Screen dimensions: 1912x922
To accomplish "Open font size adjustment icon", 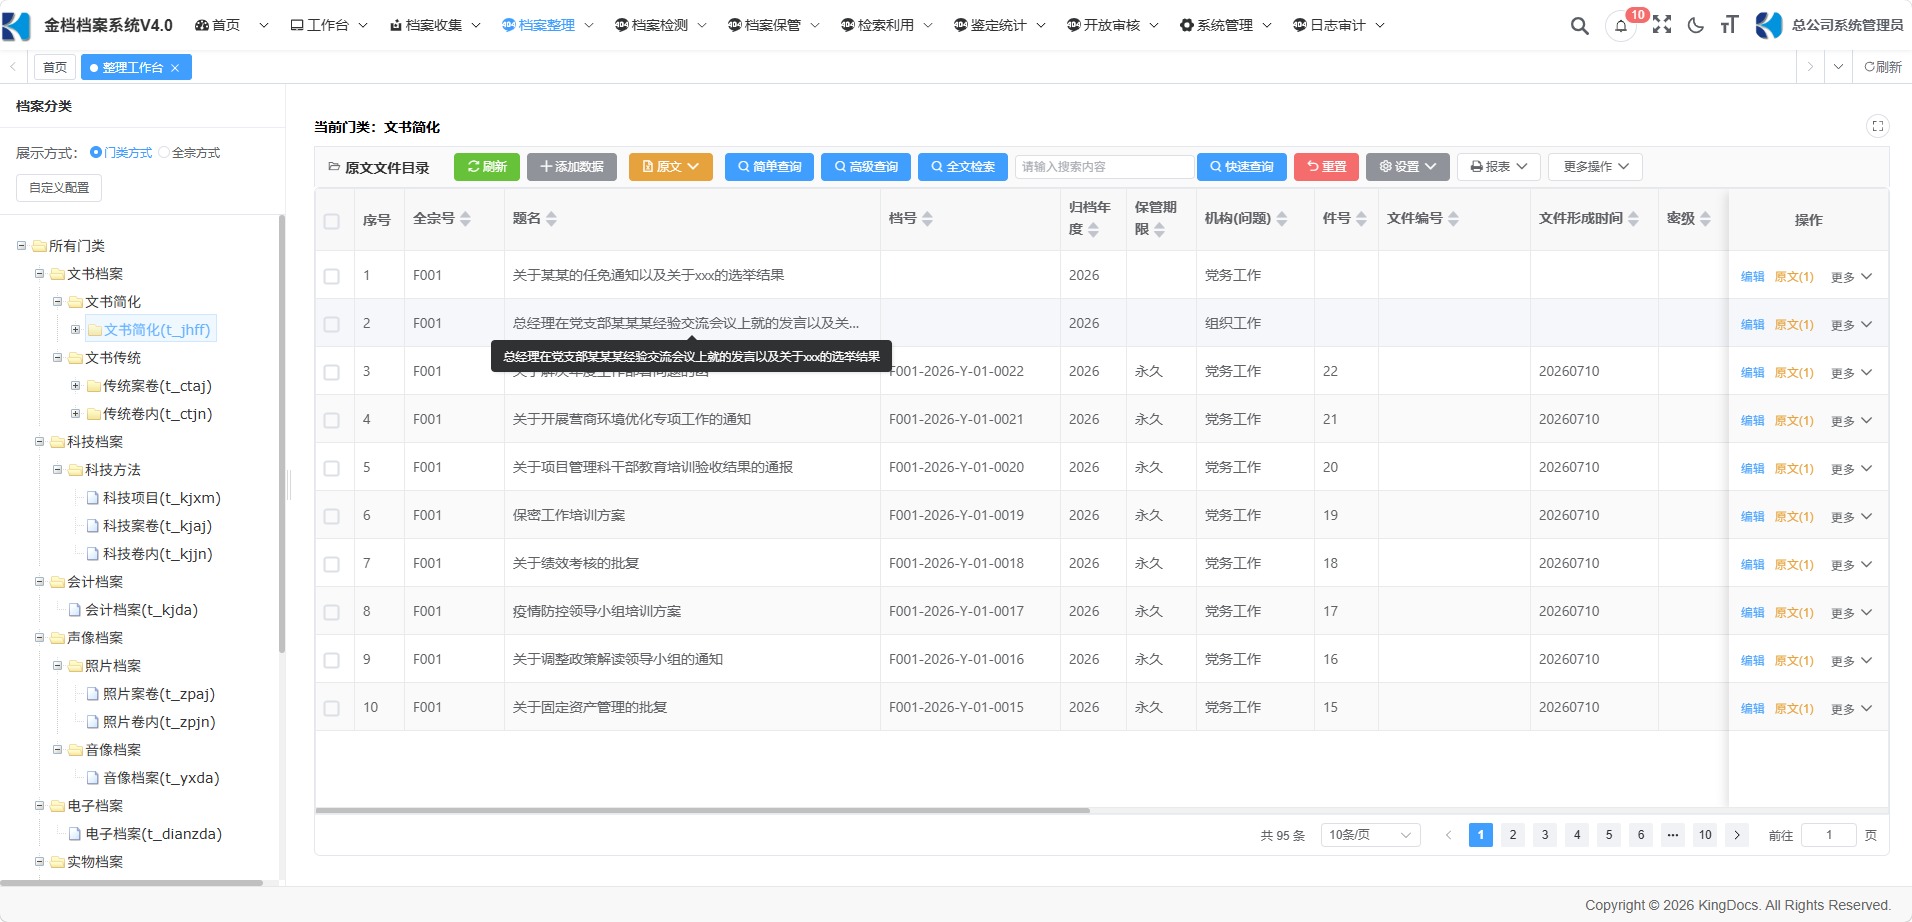I will click(x=1729, y=25).
